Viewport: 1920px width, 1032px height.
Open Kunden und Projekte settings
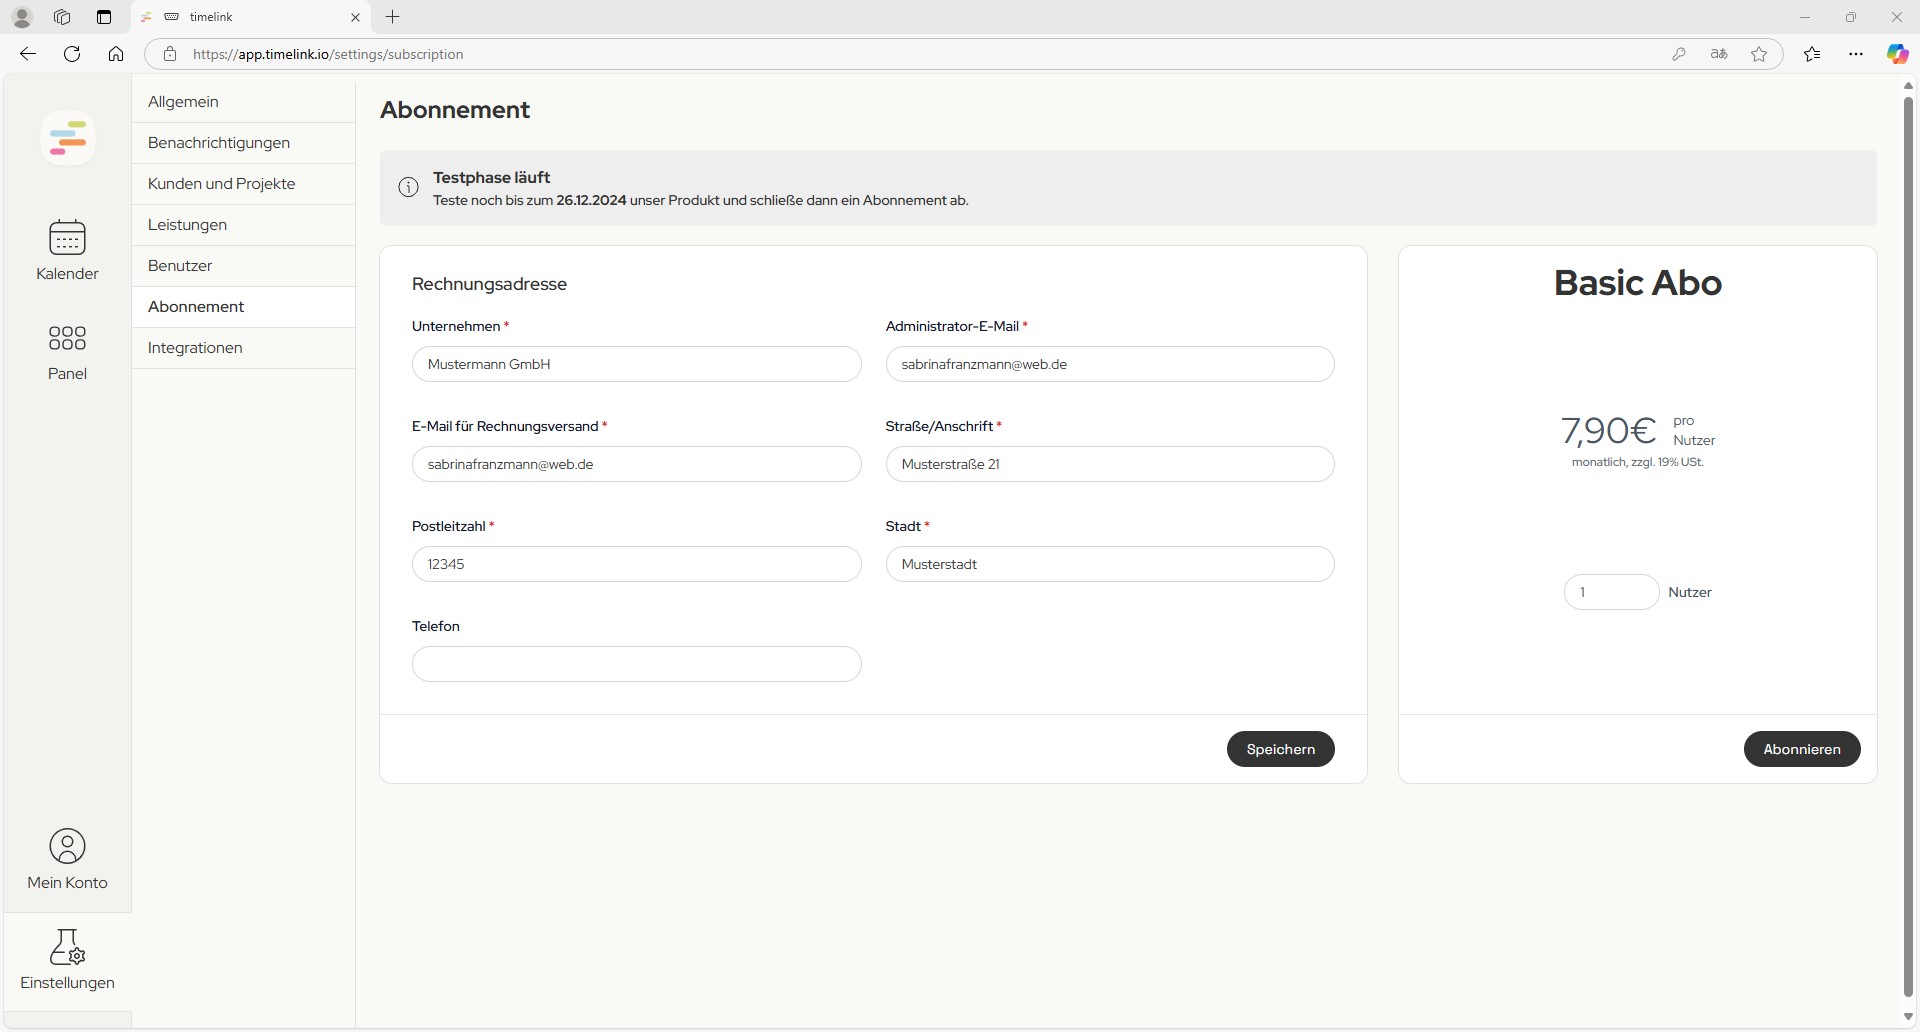(243, 184)
